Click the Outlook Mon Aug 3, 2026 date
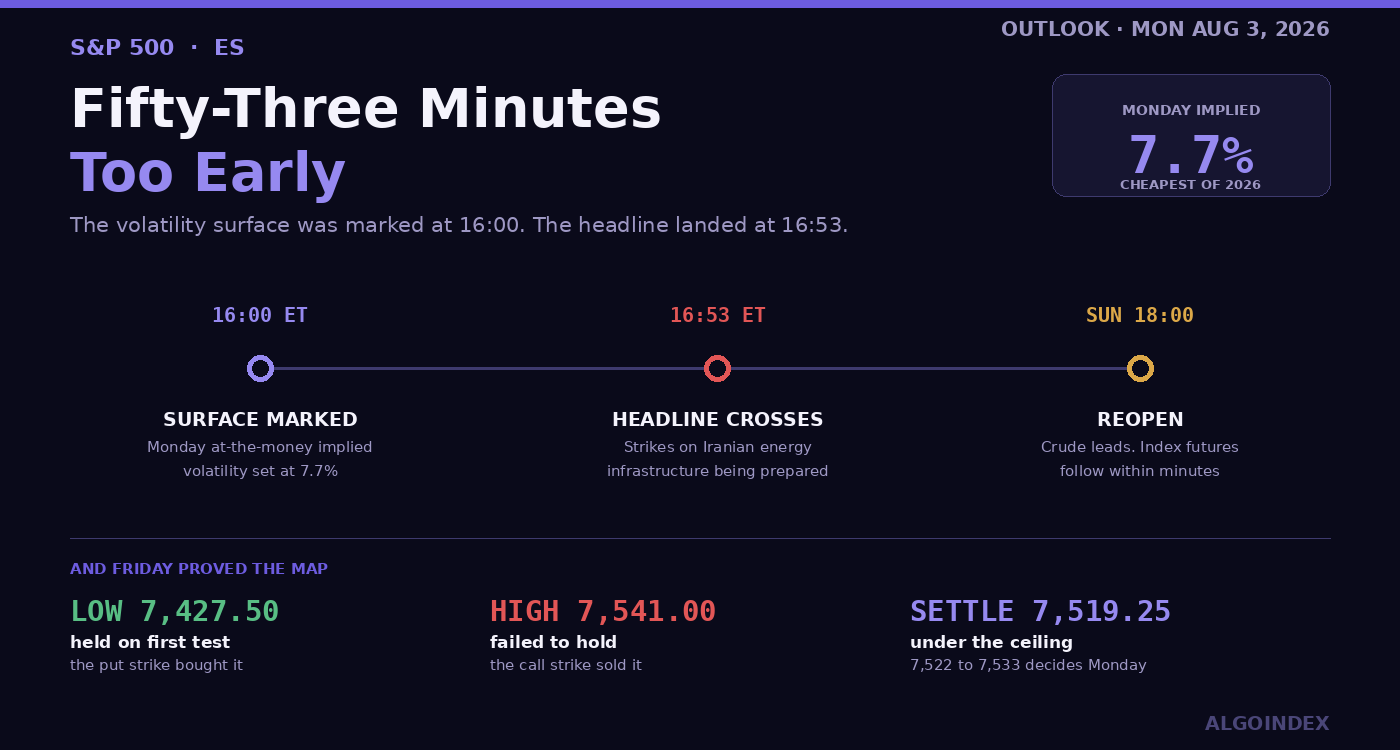 coord(1165,29)
